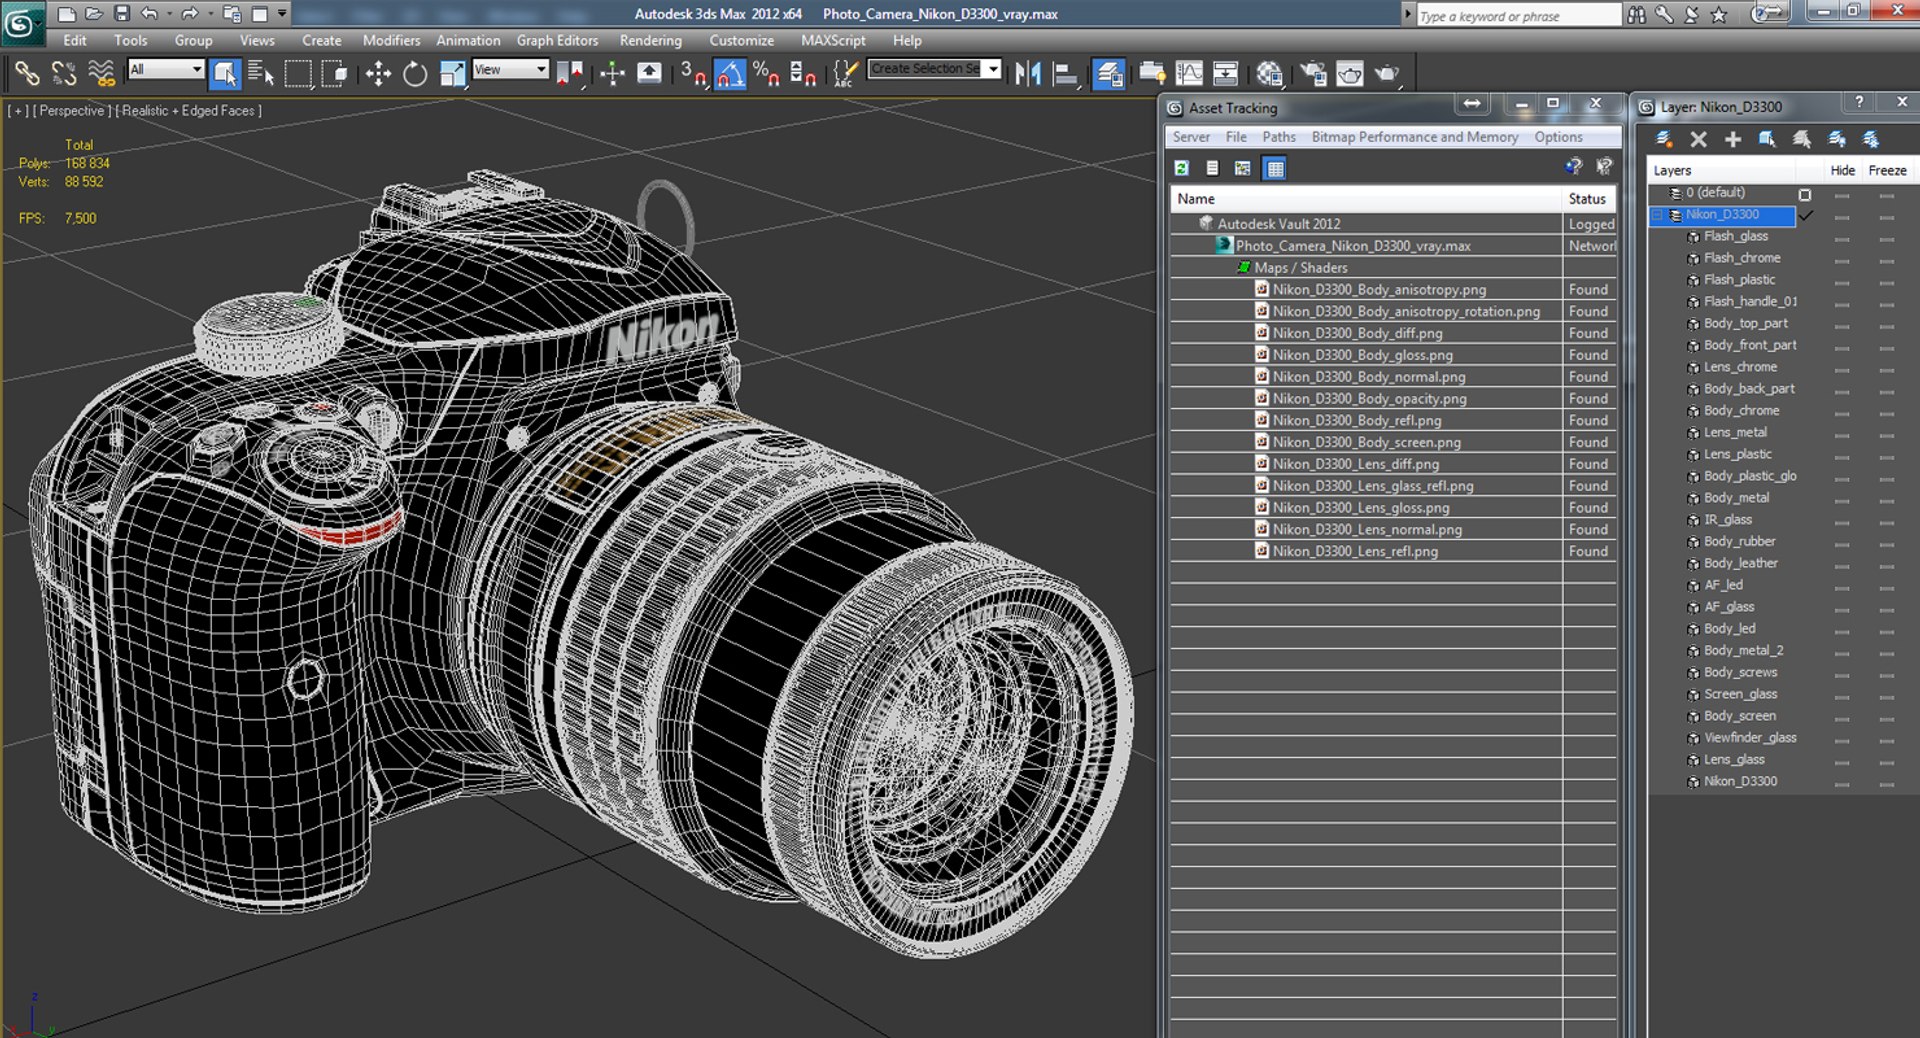Open Edit Named Selection Sets
Screen dimensions: 1920x1038
845,73
